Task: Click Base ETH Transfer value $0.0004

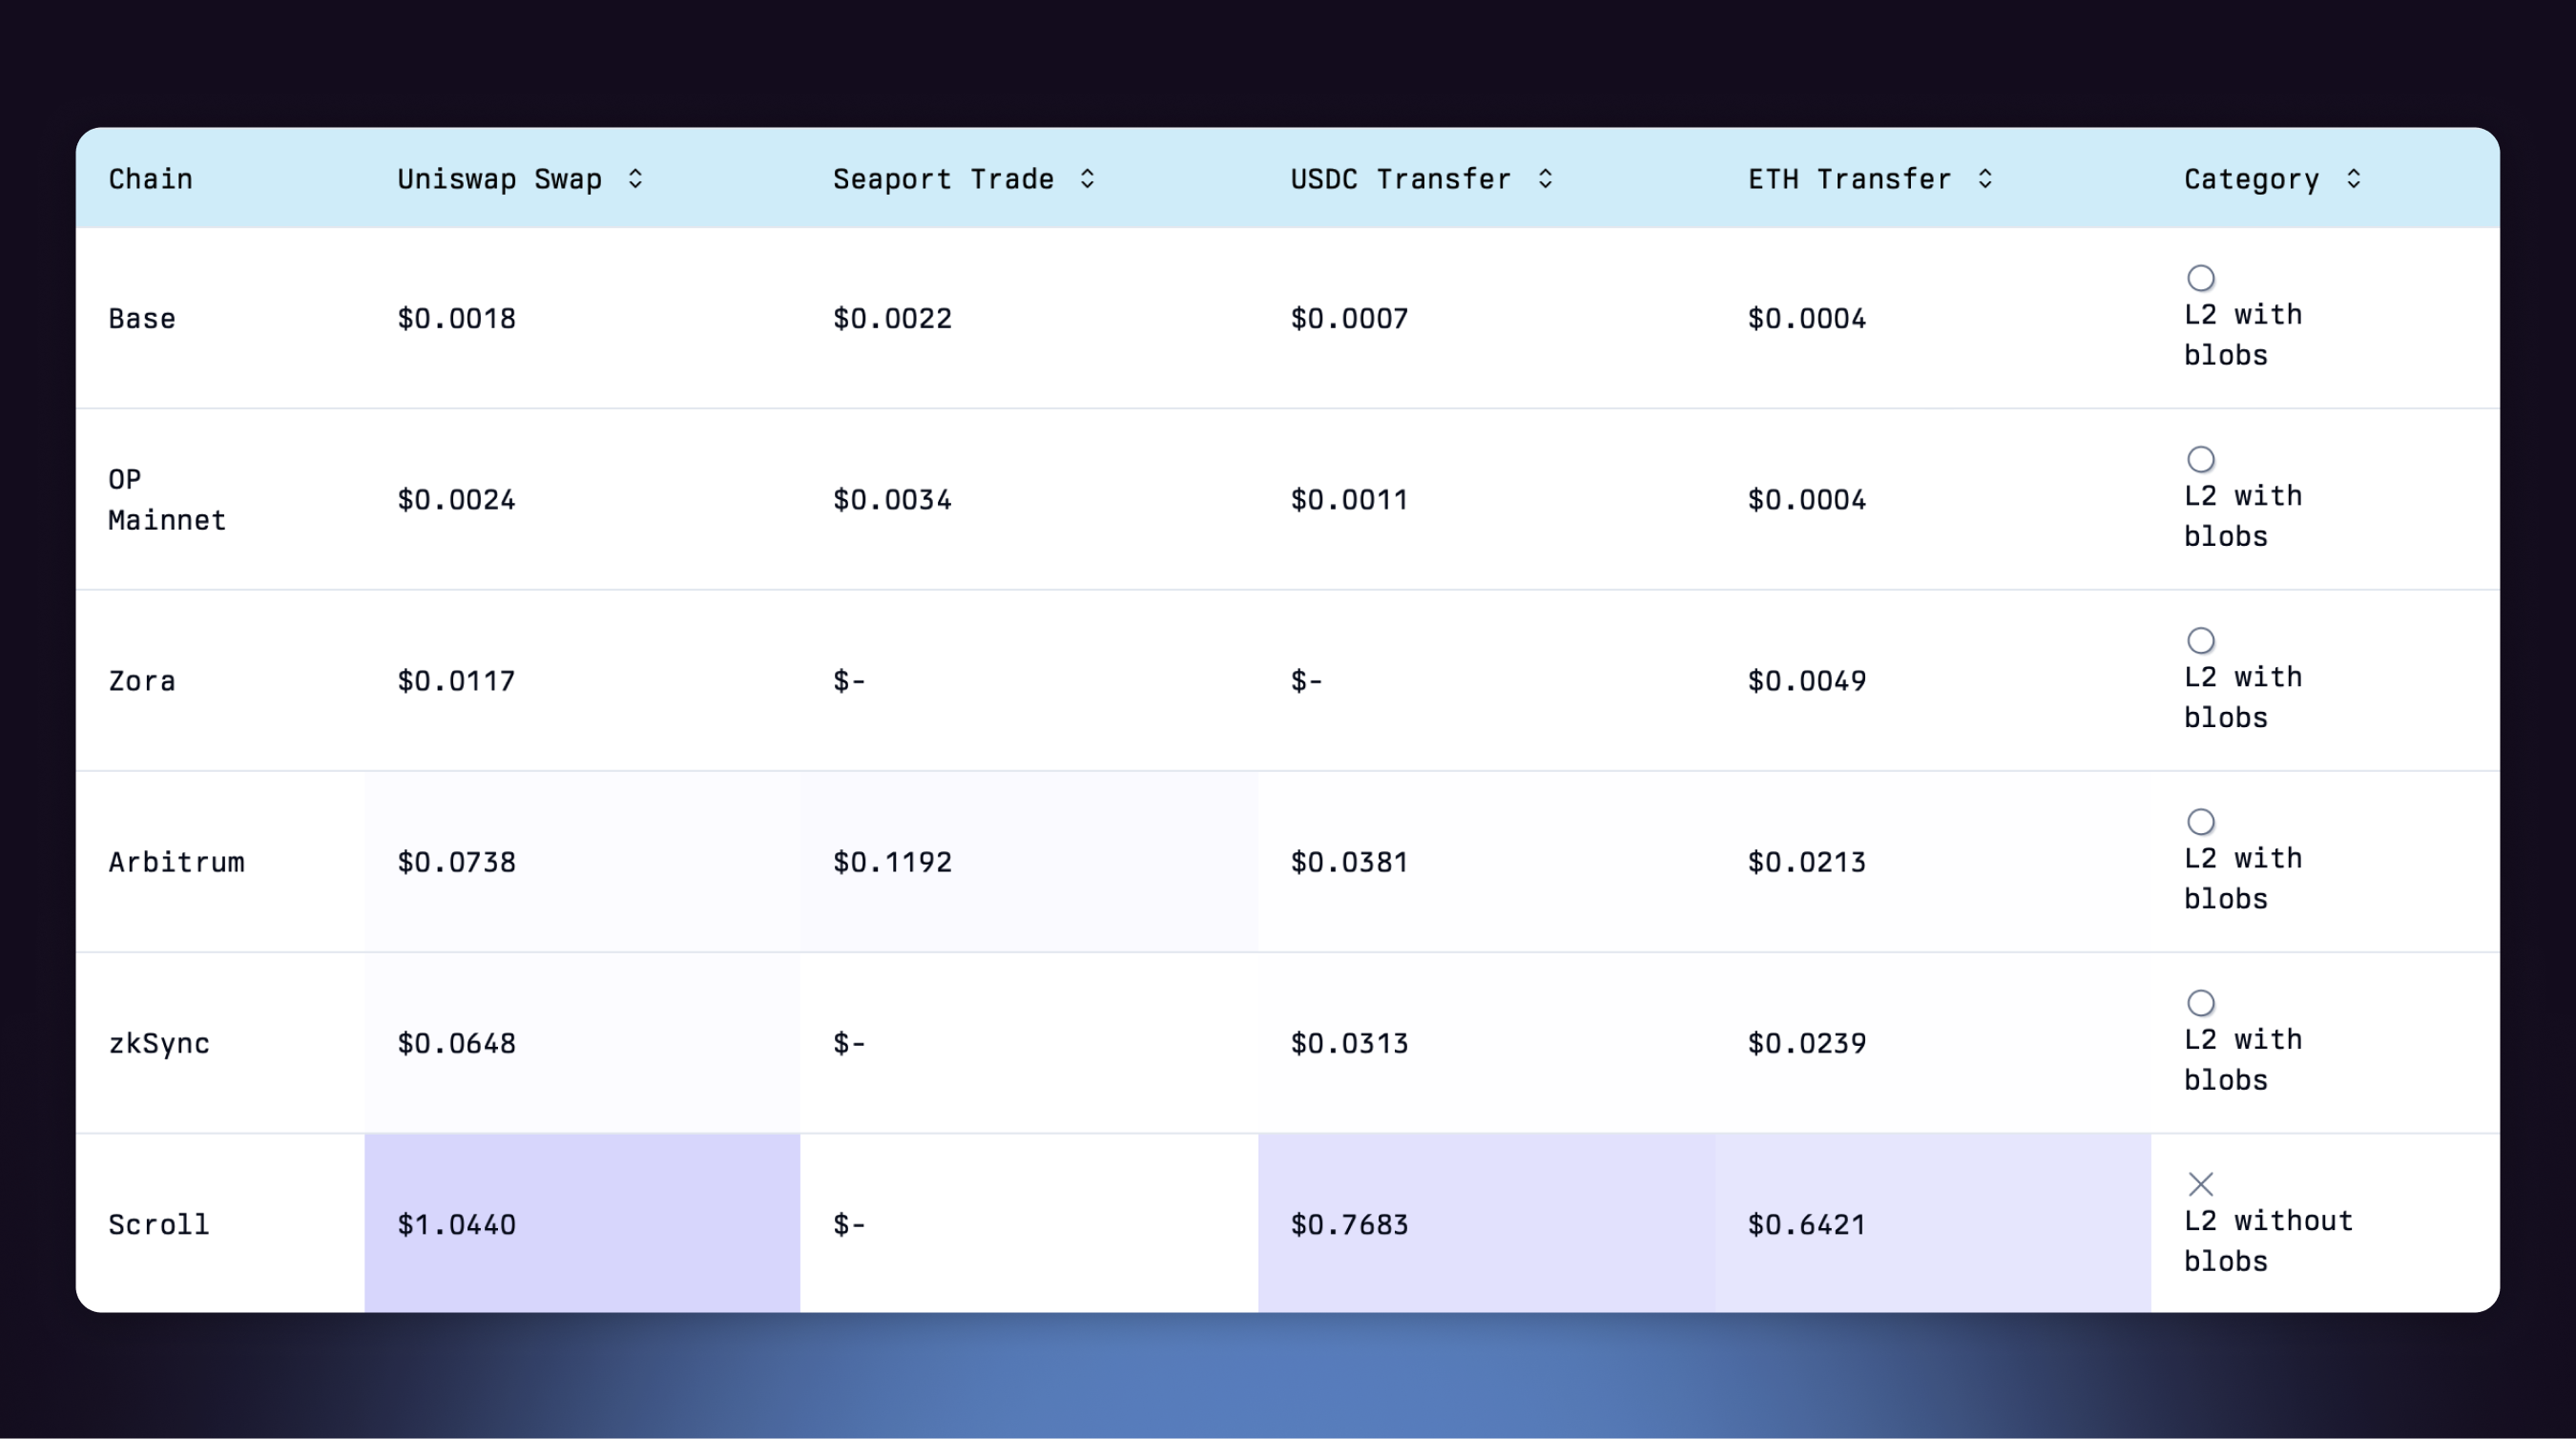Action: click(x=1806, y=319)
